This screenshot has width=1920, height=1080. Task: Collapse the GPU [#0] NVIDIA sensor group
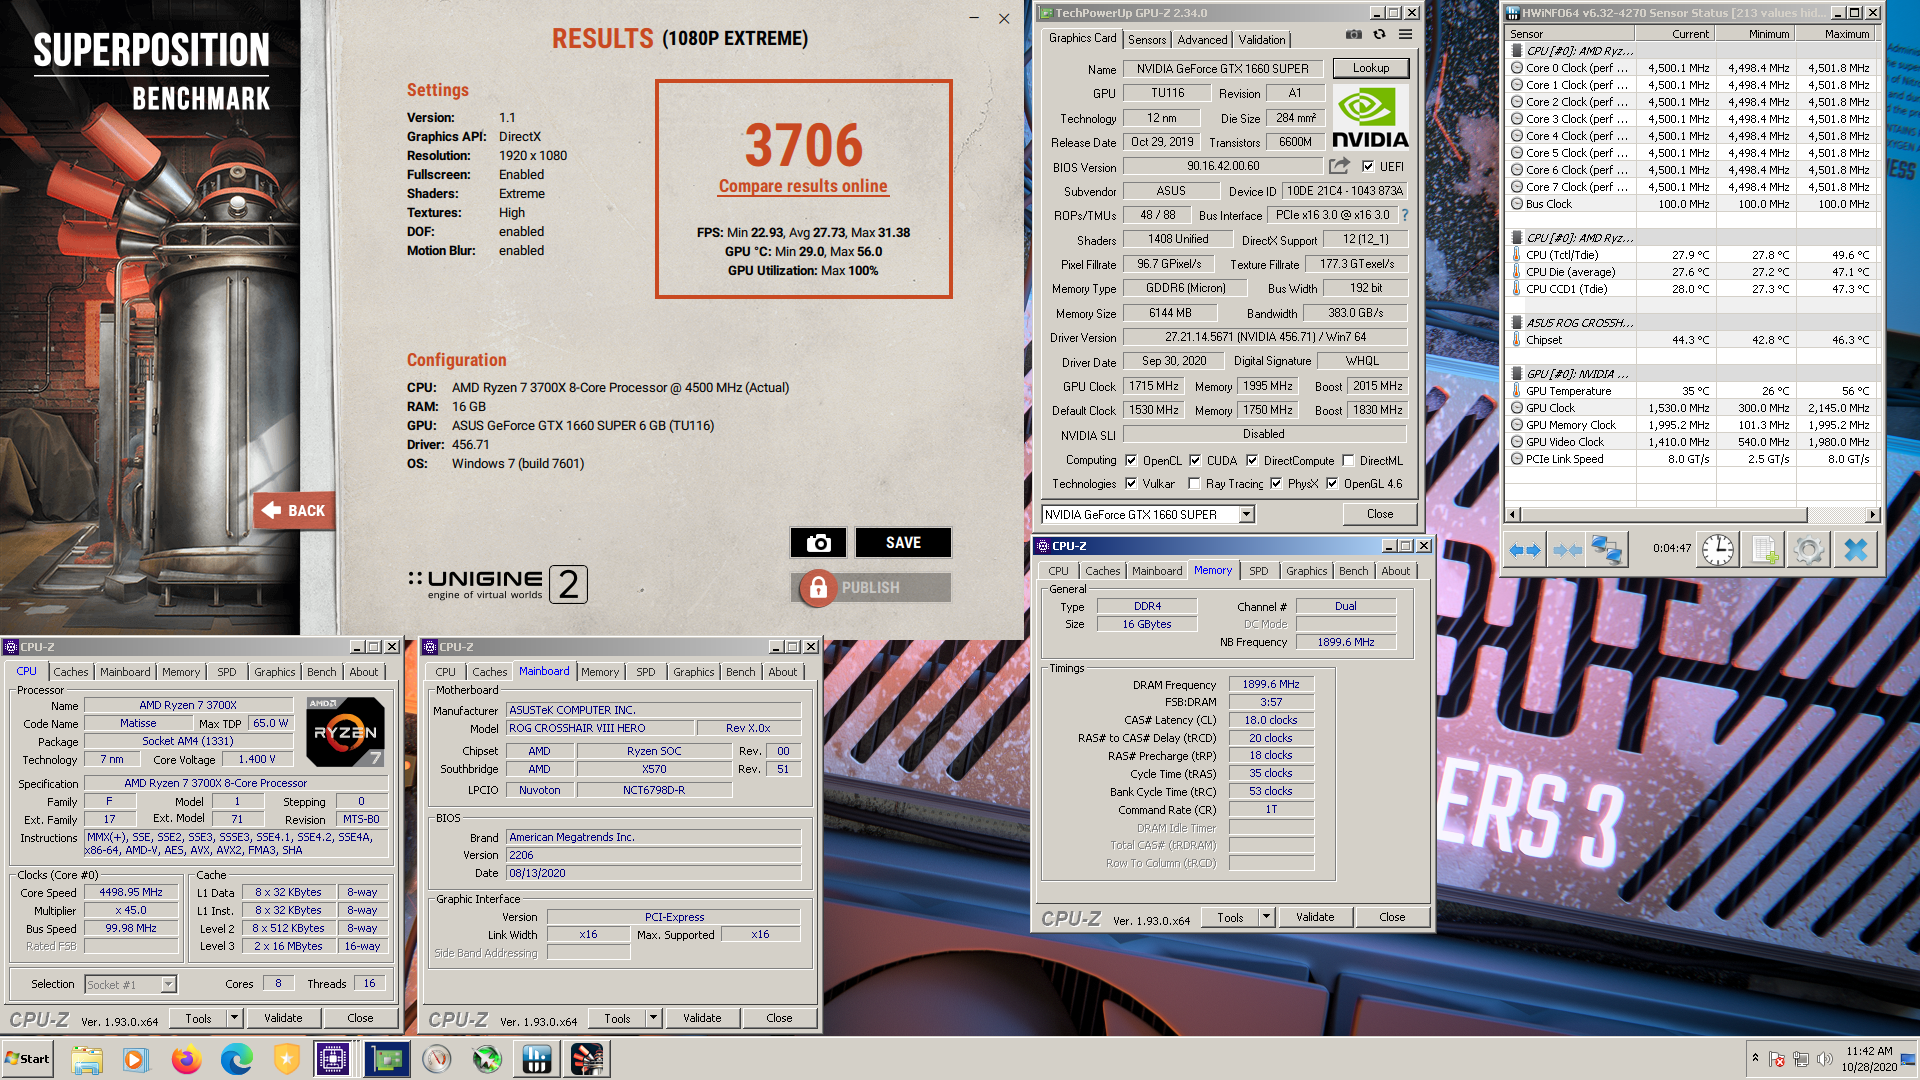[1516, 374]
